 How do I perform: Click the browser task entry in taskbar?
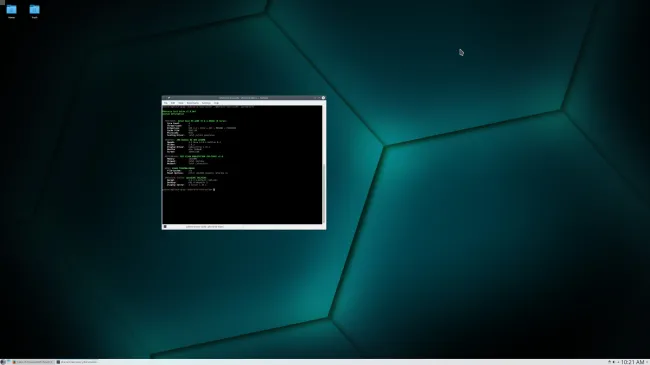[x=33, y=362]
